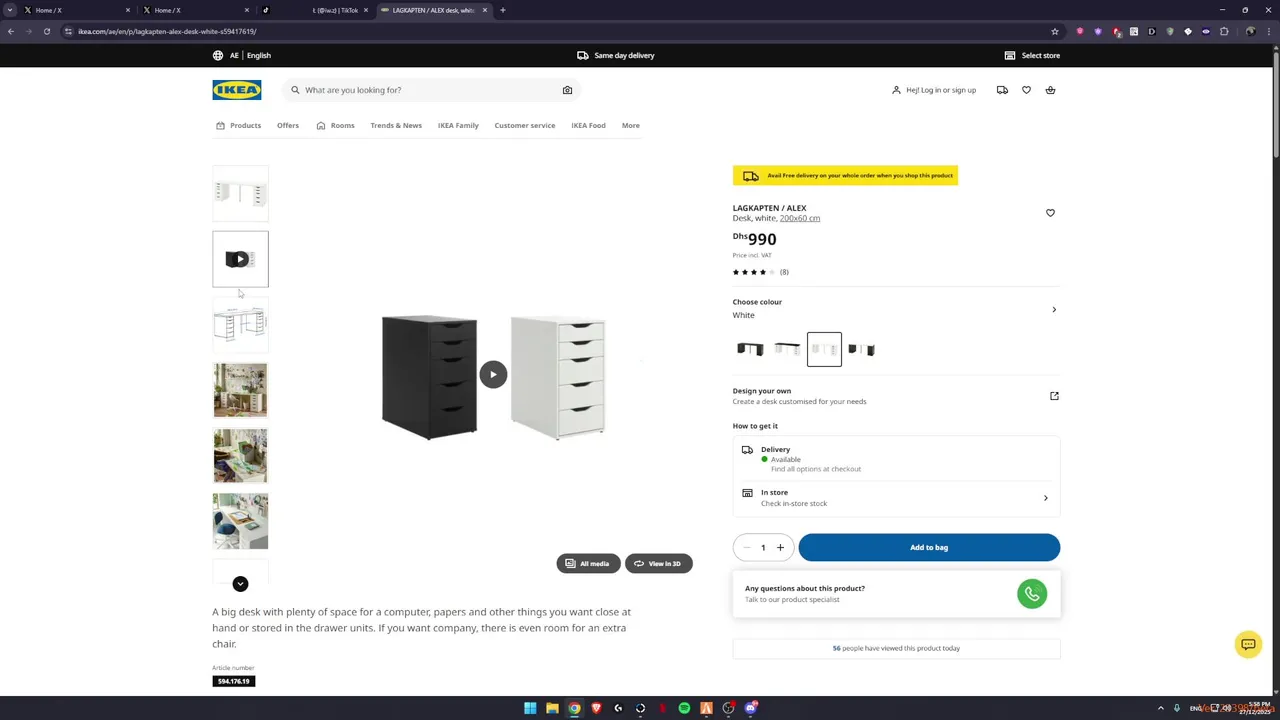Open the More menu
This screenshot has width=1280, height=720.
pyautogui.click(x=631, y=126)
